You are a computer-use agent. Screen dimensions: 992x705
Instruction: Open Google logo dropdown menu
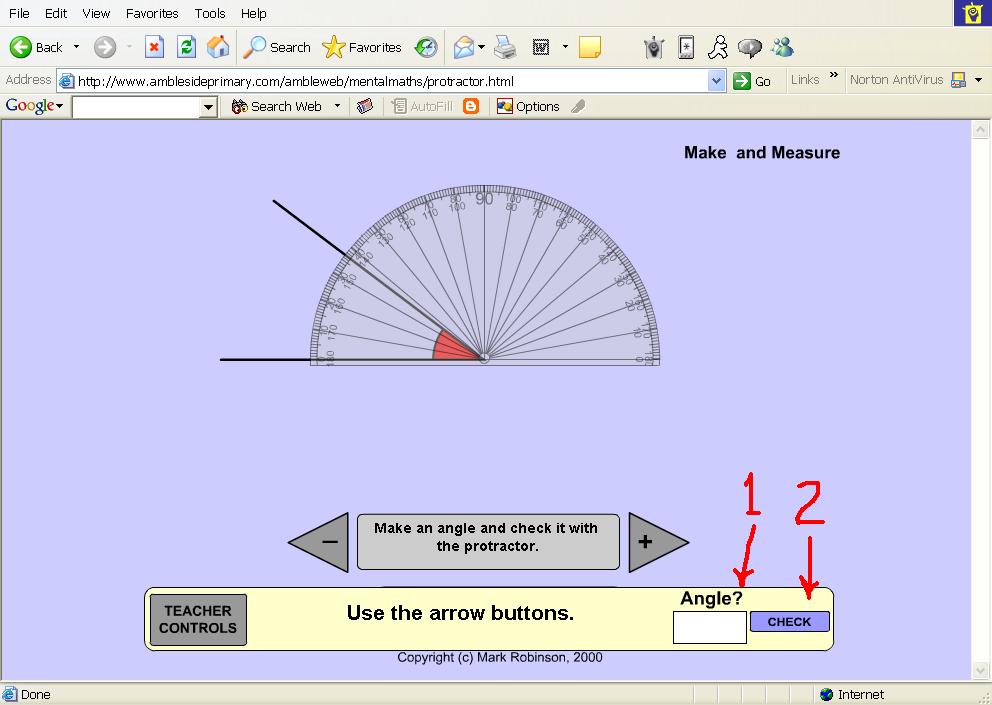(34, 106)
